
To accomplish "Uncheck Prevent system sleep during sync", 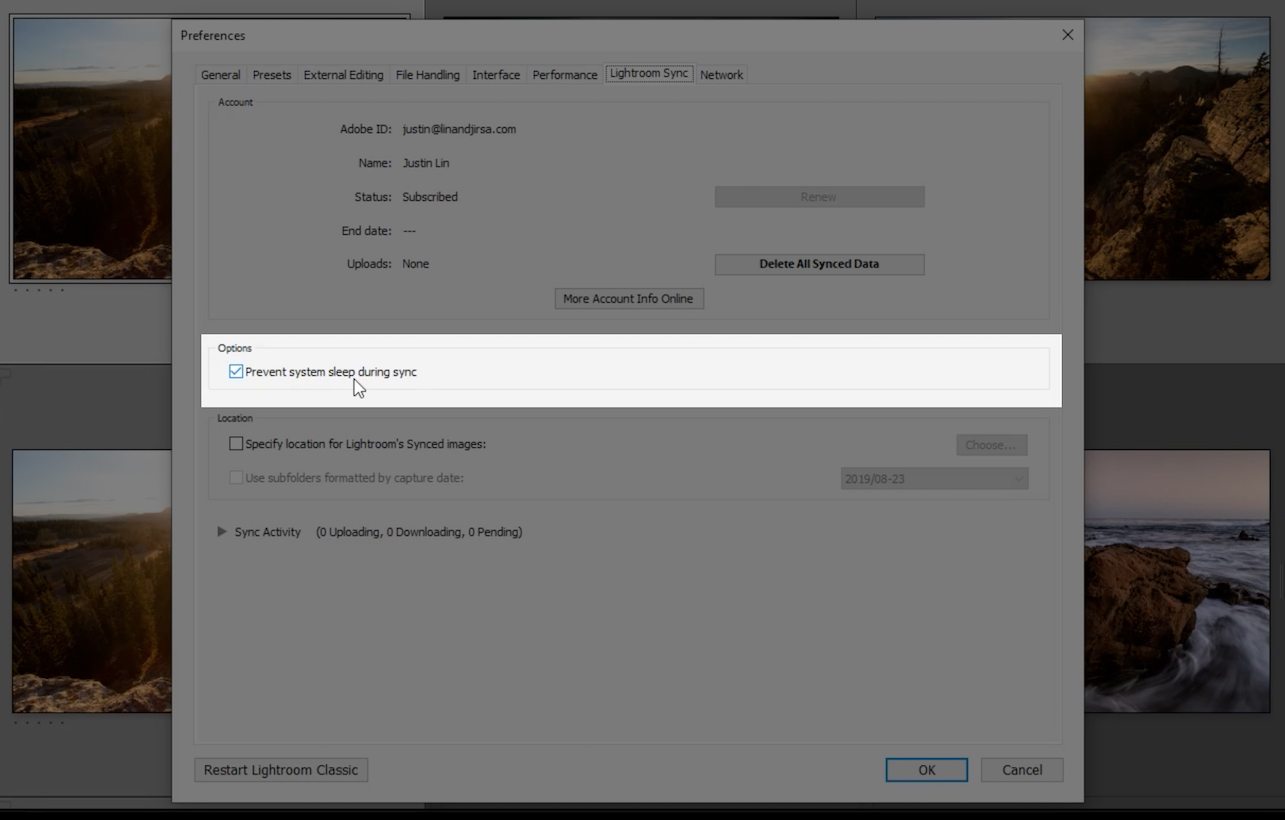I will [236, 371].
